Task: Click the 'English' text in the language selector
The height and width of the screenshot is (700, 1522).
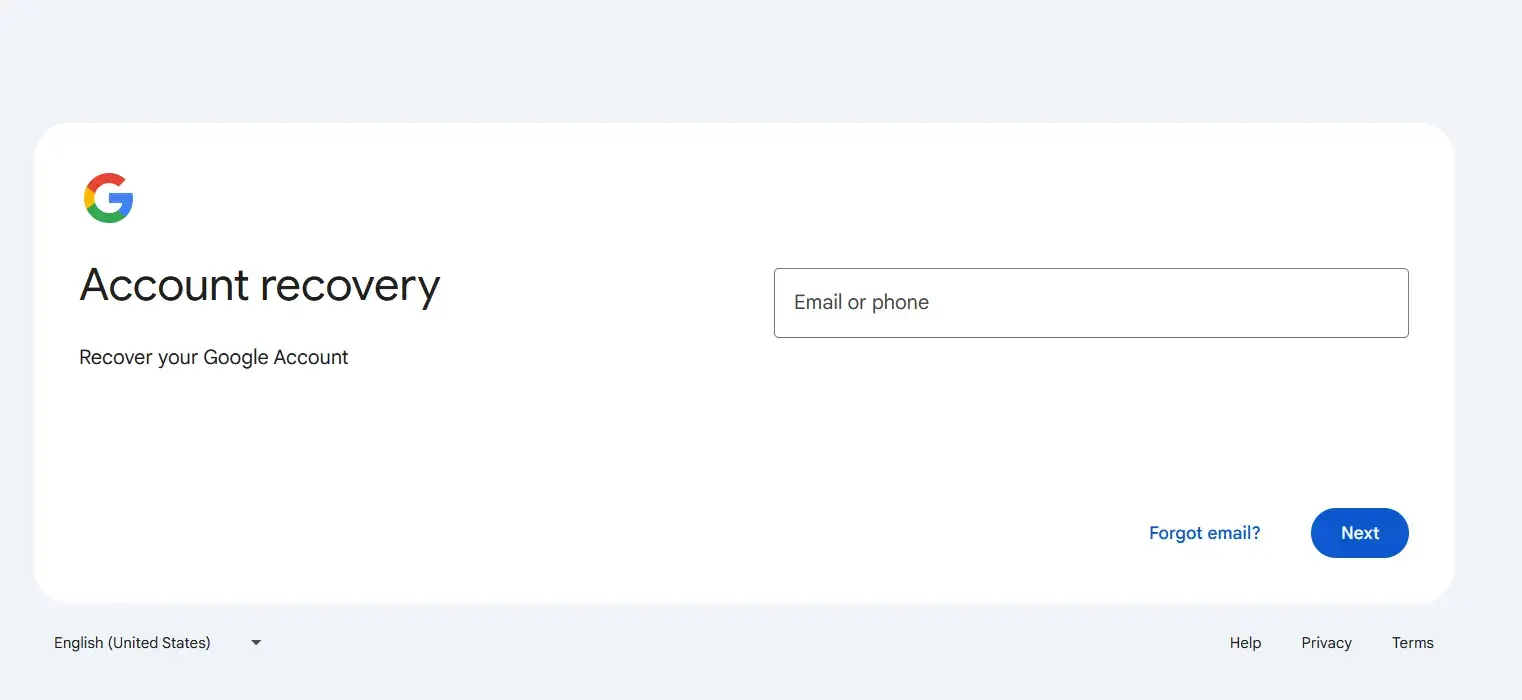Action: click(x=79, y=643)
